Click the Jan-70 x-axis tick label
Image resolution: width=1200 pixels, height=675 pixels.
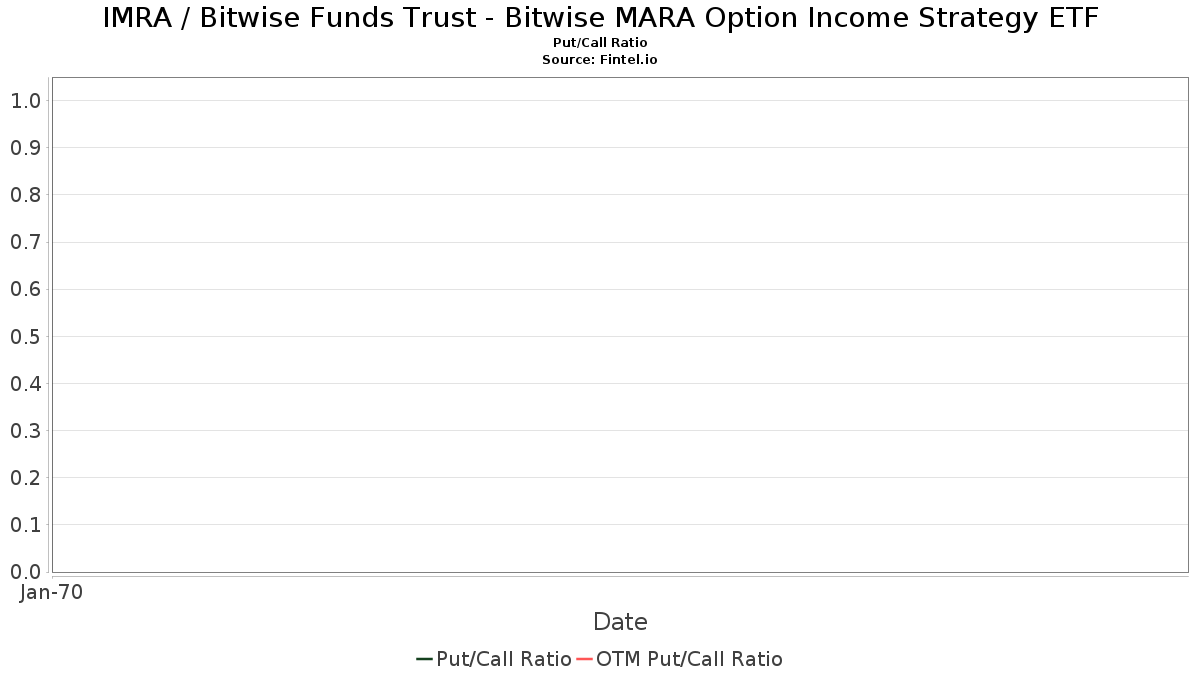pyautogui.click(x=51, y=592)
